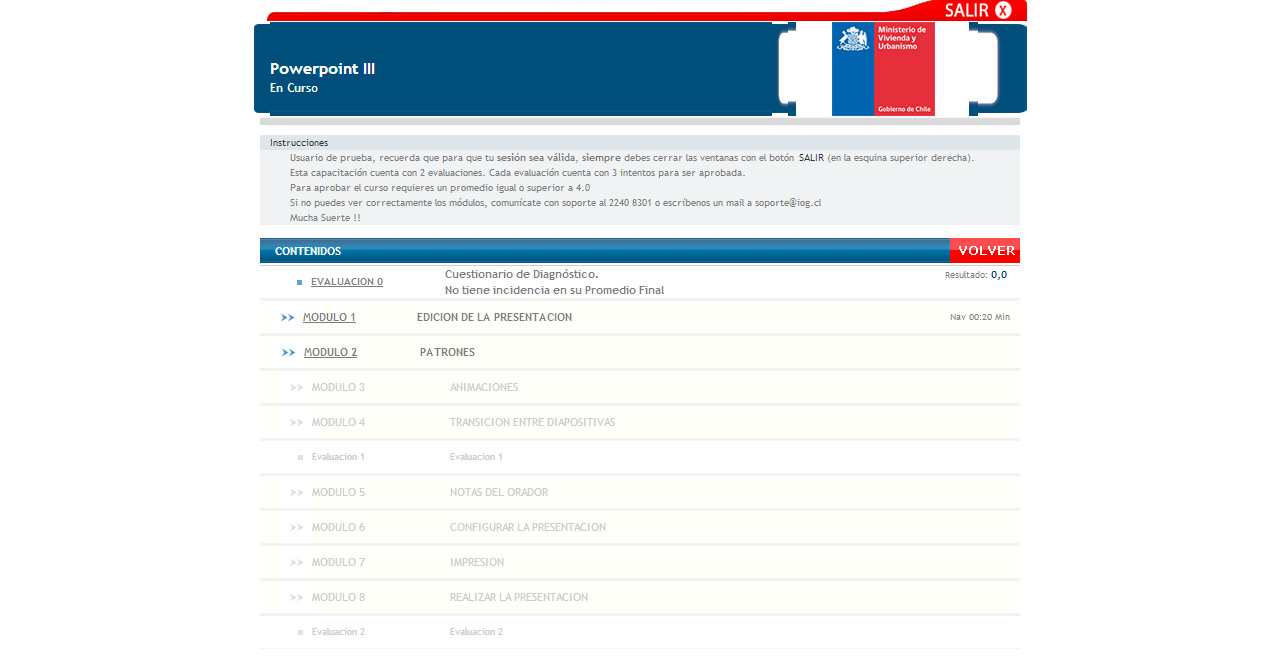This screenshot has width=1279, height=663.
Task: Click the NOTAS DEL ORADOR title
Action: pyautogui.click(x=499, y=492)
